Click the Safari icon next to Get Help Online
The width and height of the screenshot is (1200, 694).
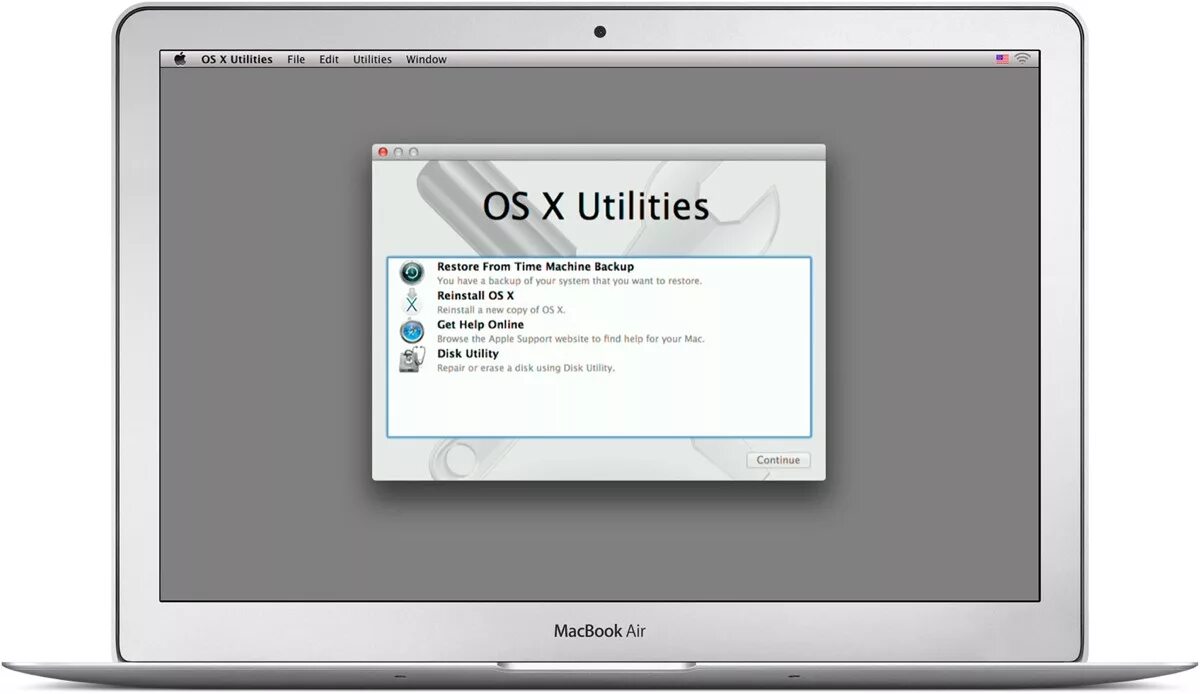click(x=411, y=330)
